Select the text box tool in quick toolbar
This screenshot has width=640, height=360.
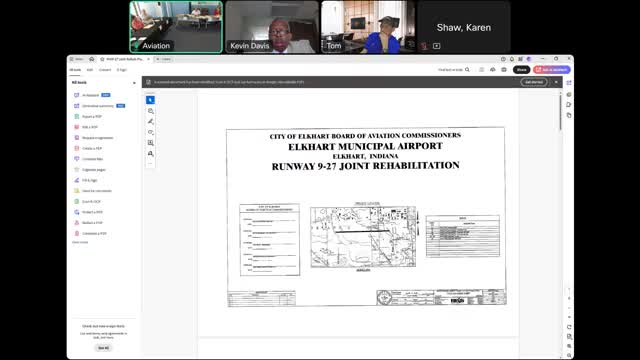coord(151,143)
